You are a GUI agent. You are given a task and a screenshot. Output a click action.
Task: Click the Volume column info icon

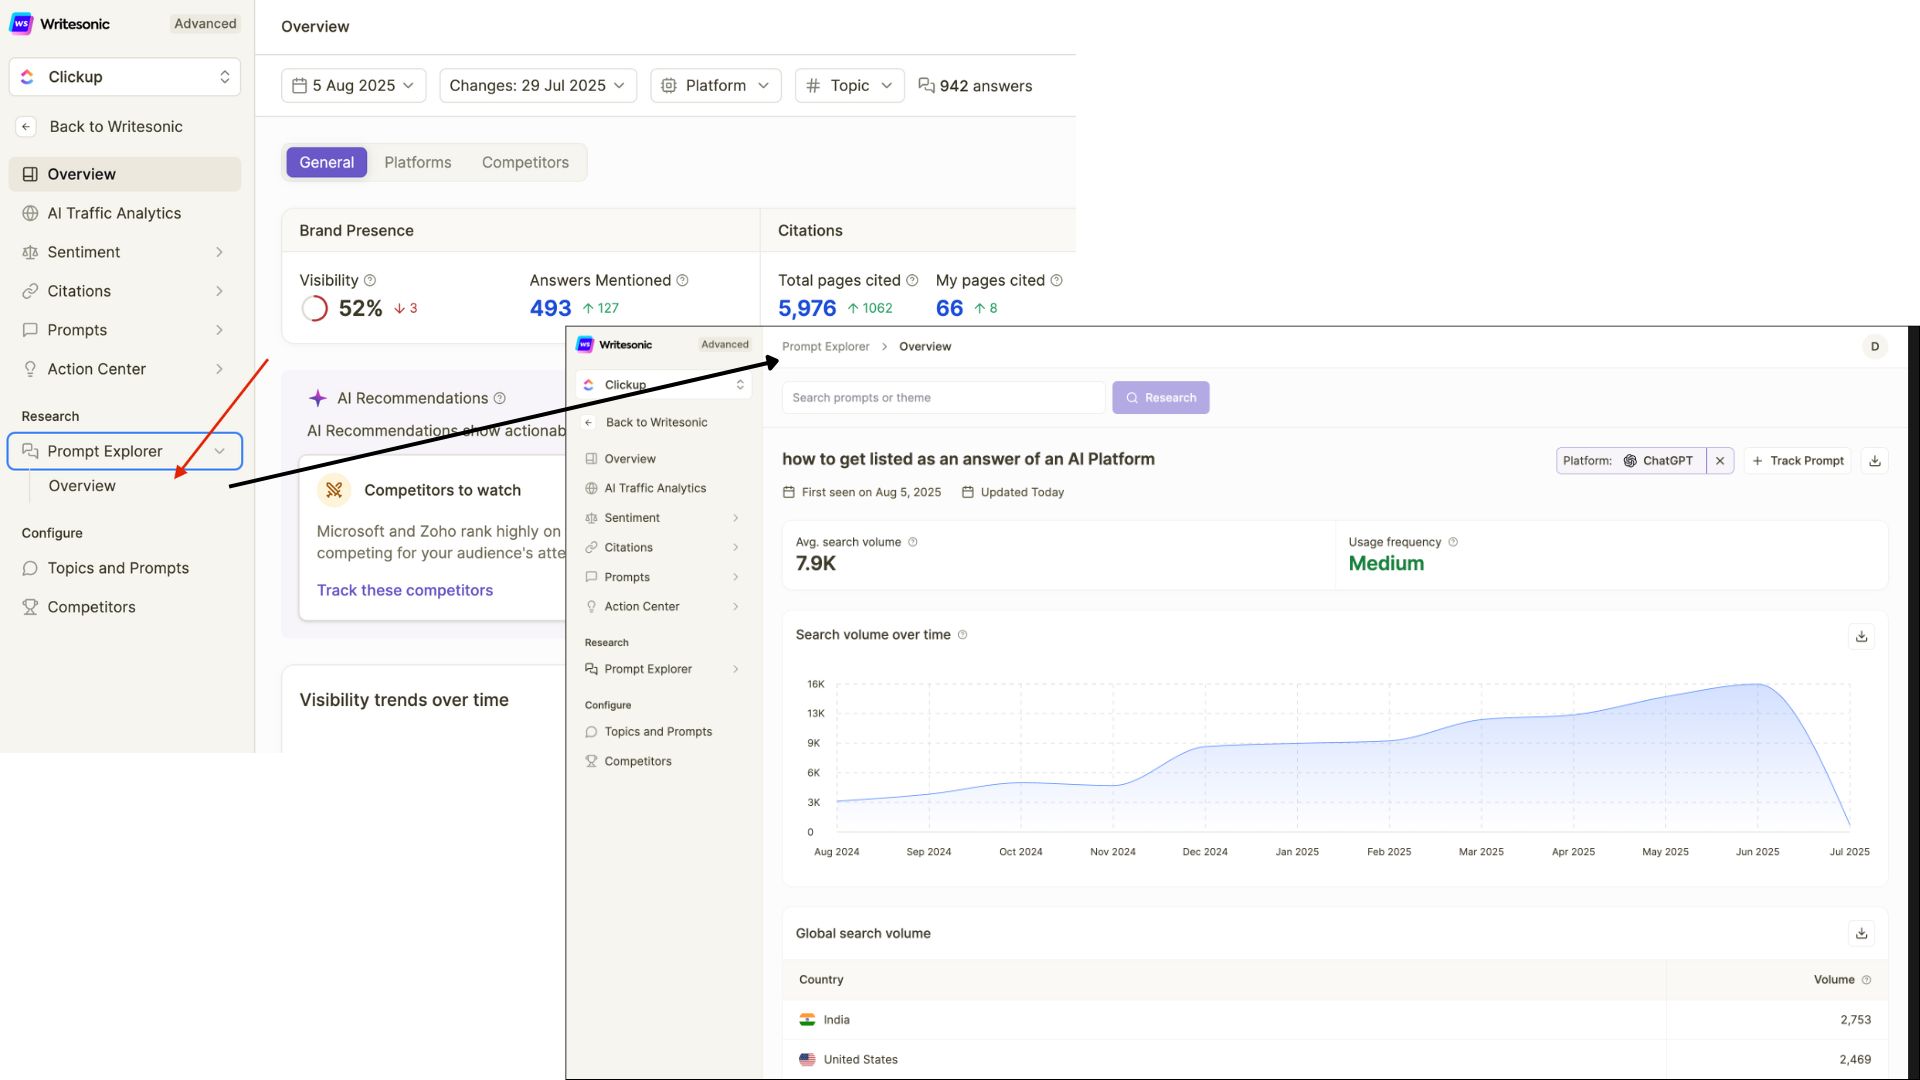[1866, 981]
